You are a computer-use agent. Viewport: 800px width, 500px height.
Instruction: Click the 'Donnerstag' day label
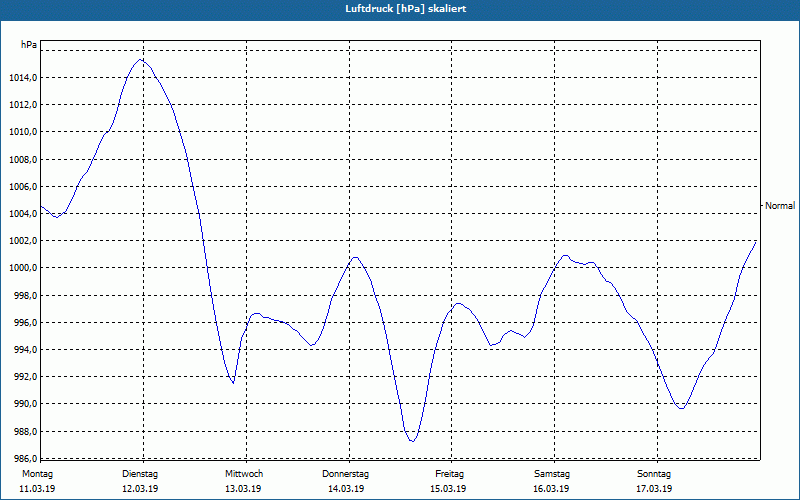345,474
